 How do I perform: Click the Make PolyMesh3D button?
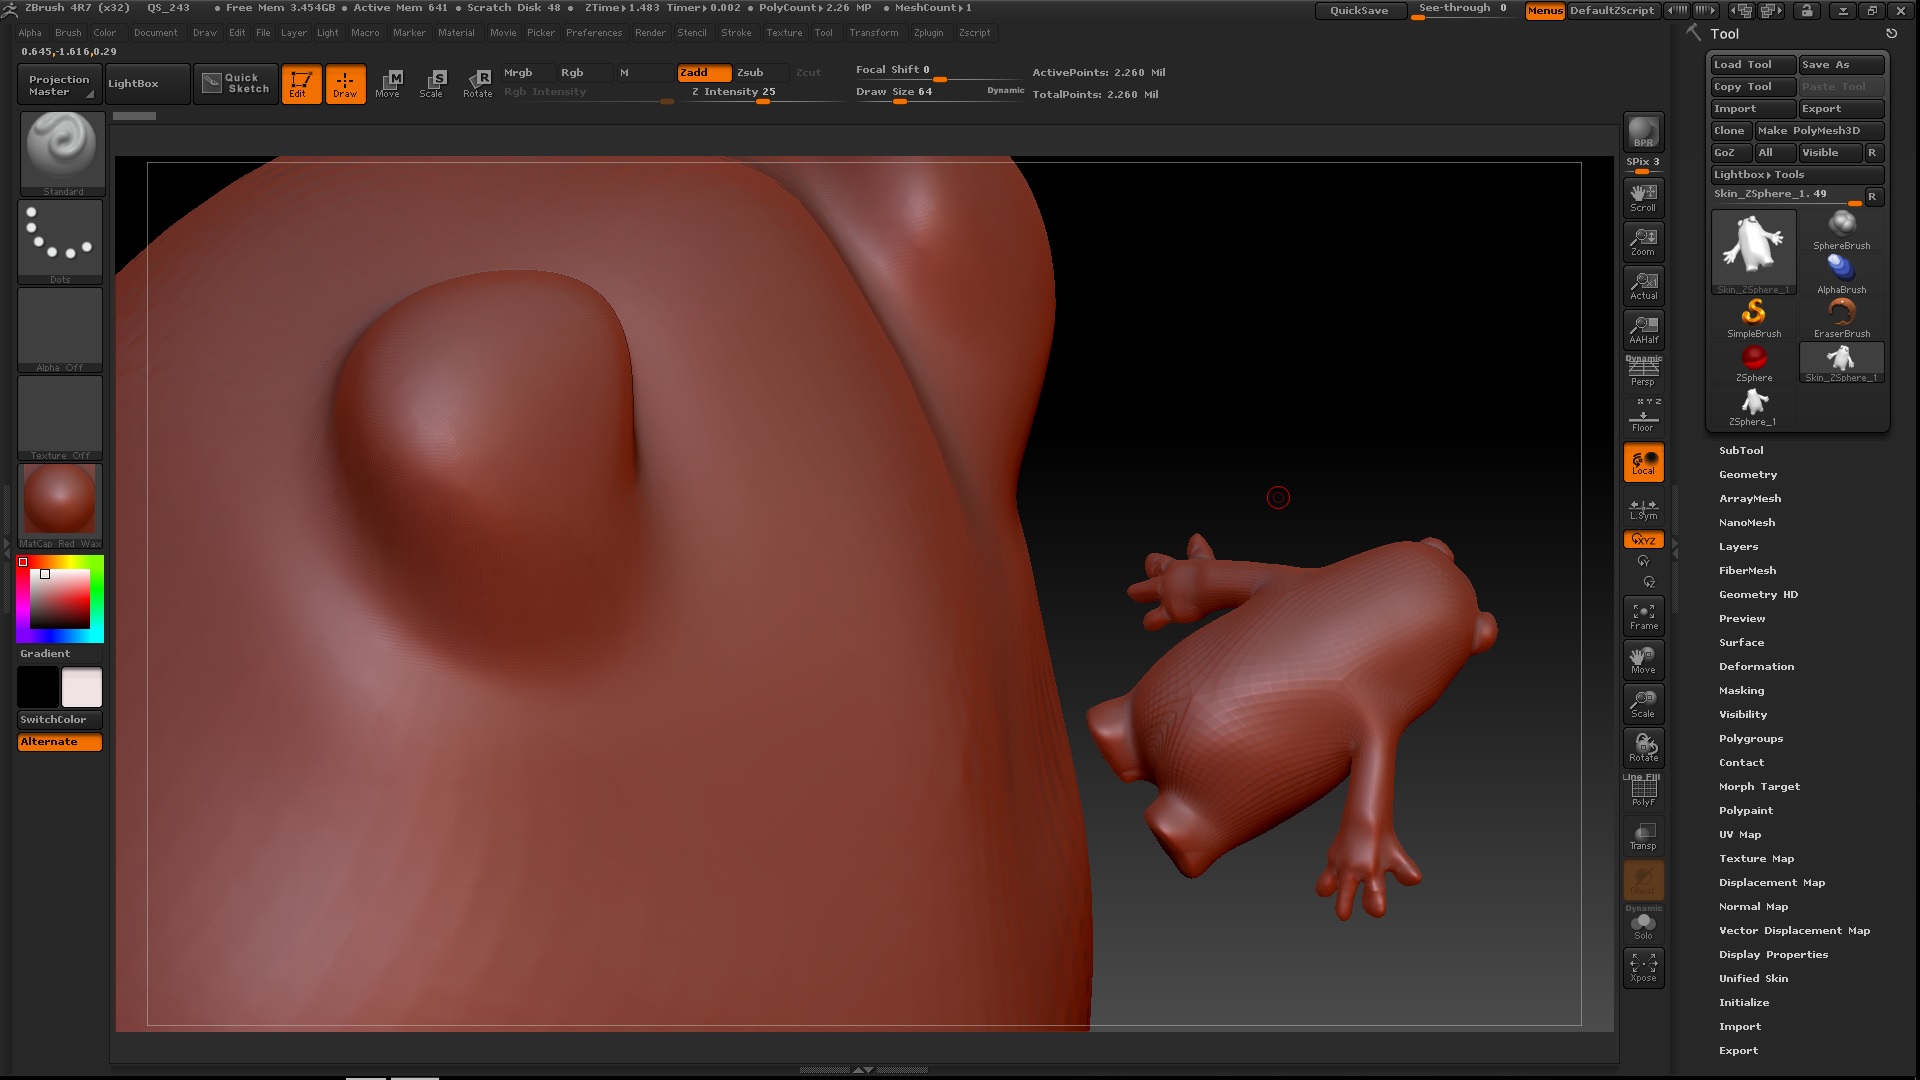pos(1819,131)
